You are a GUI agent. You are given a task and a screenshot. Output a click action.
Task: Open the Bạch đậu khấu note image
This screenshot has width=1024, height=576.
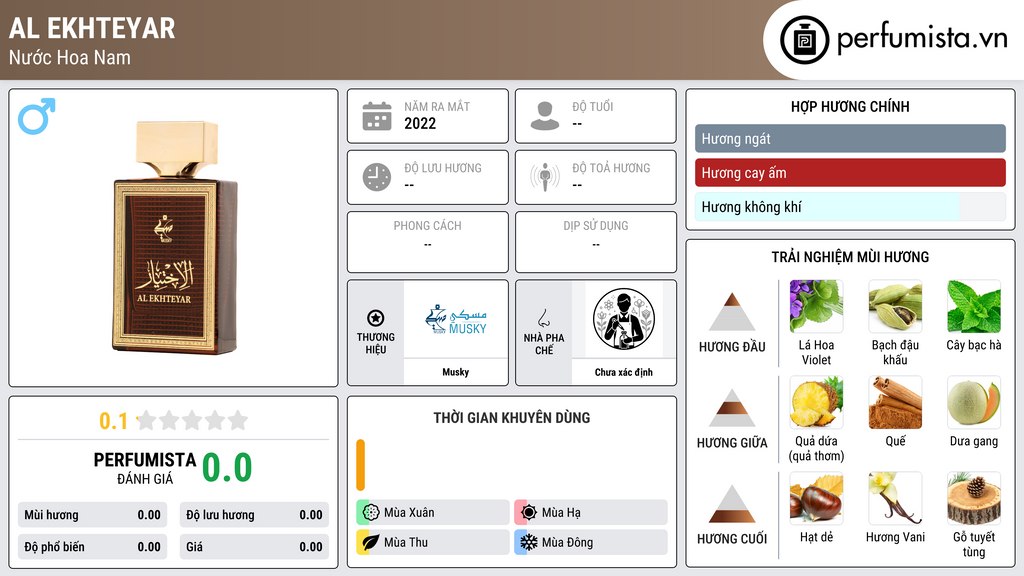(x=895, y=306)
